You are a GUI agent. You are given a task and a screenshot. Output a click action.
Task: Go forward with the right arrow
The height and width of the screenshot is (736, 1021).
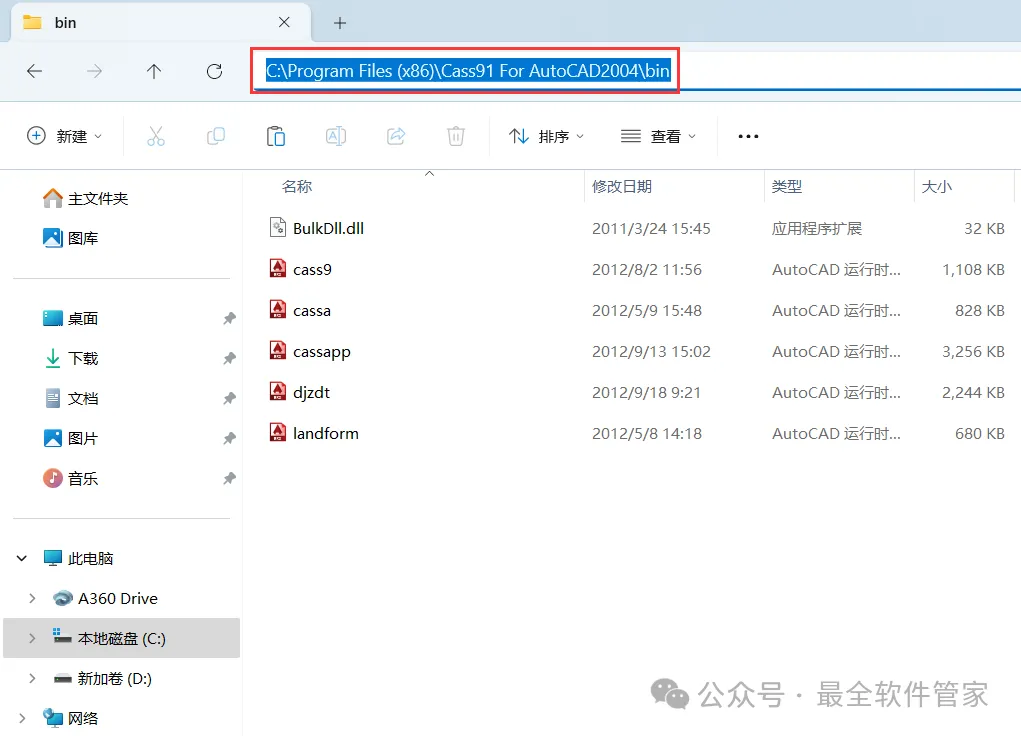94,71
